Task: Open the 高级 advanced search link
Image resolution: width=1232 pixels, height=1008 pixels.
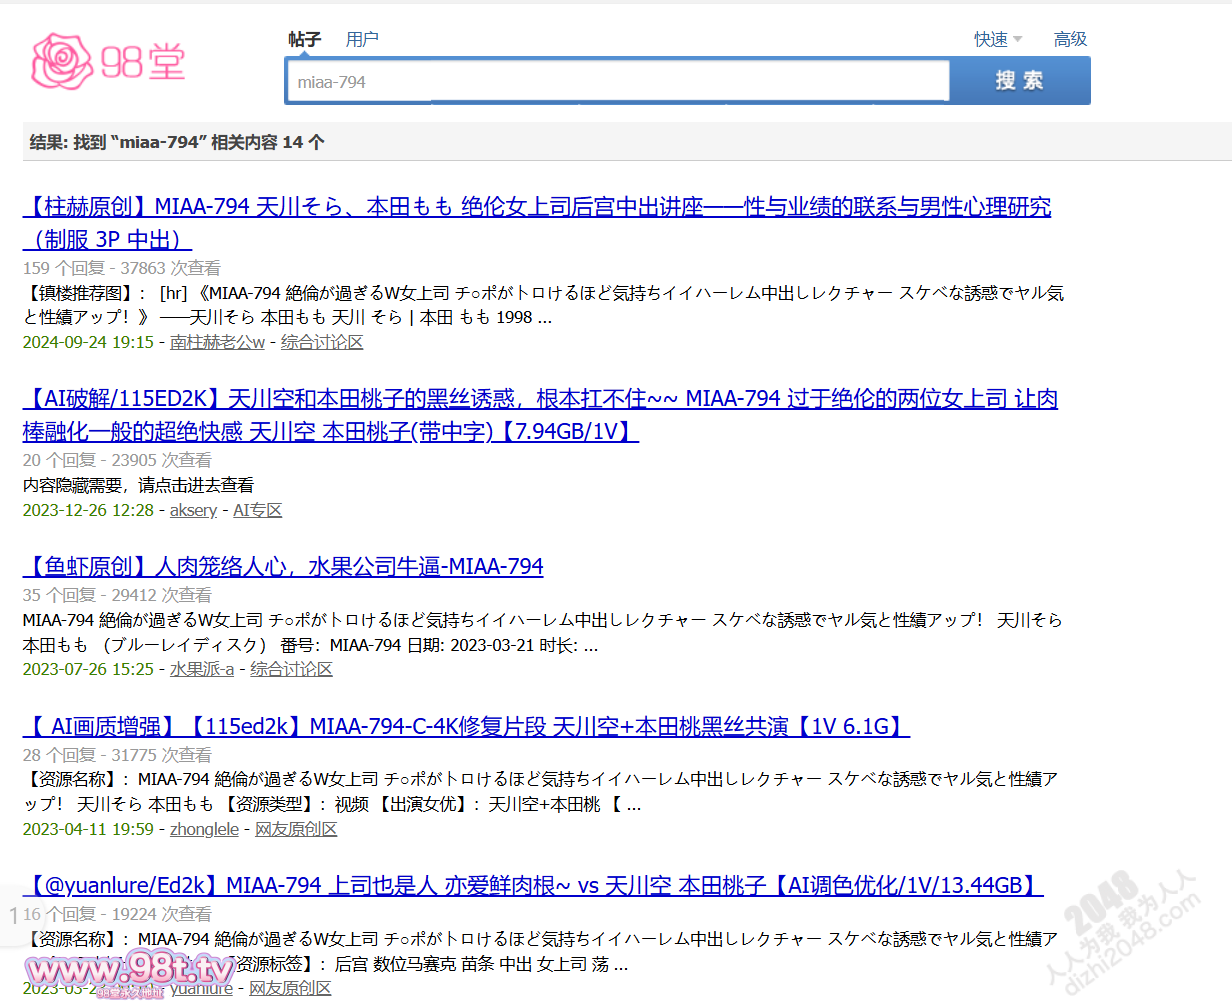Action: (x=1070, y=39)
